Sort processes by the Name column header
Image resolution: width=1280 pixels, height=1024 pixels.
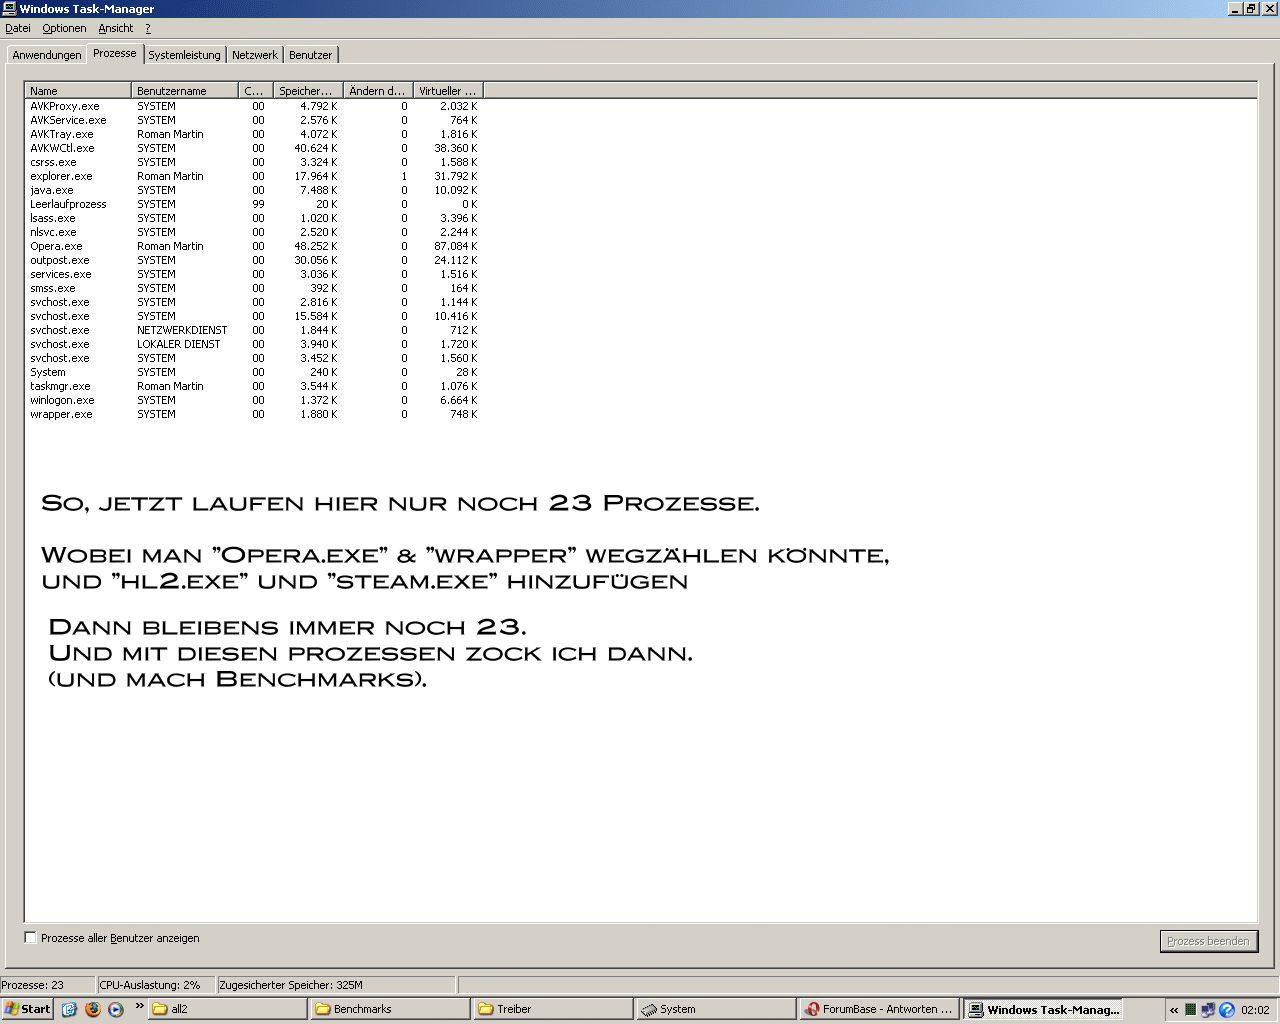[x=78, y=91]
